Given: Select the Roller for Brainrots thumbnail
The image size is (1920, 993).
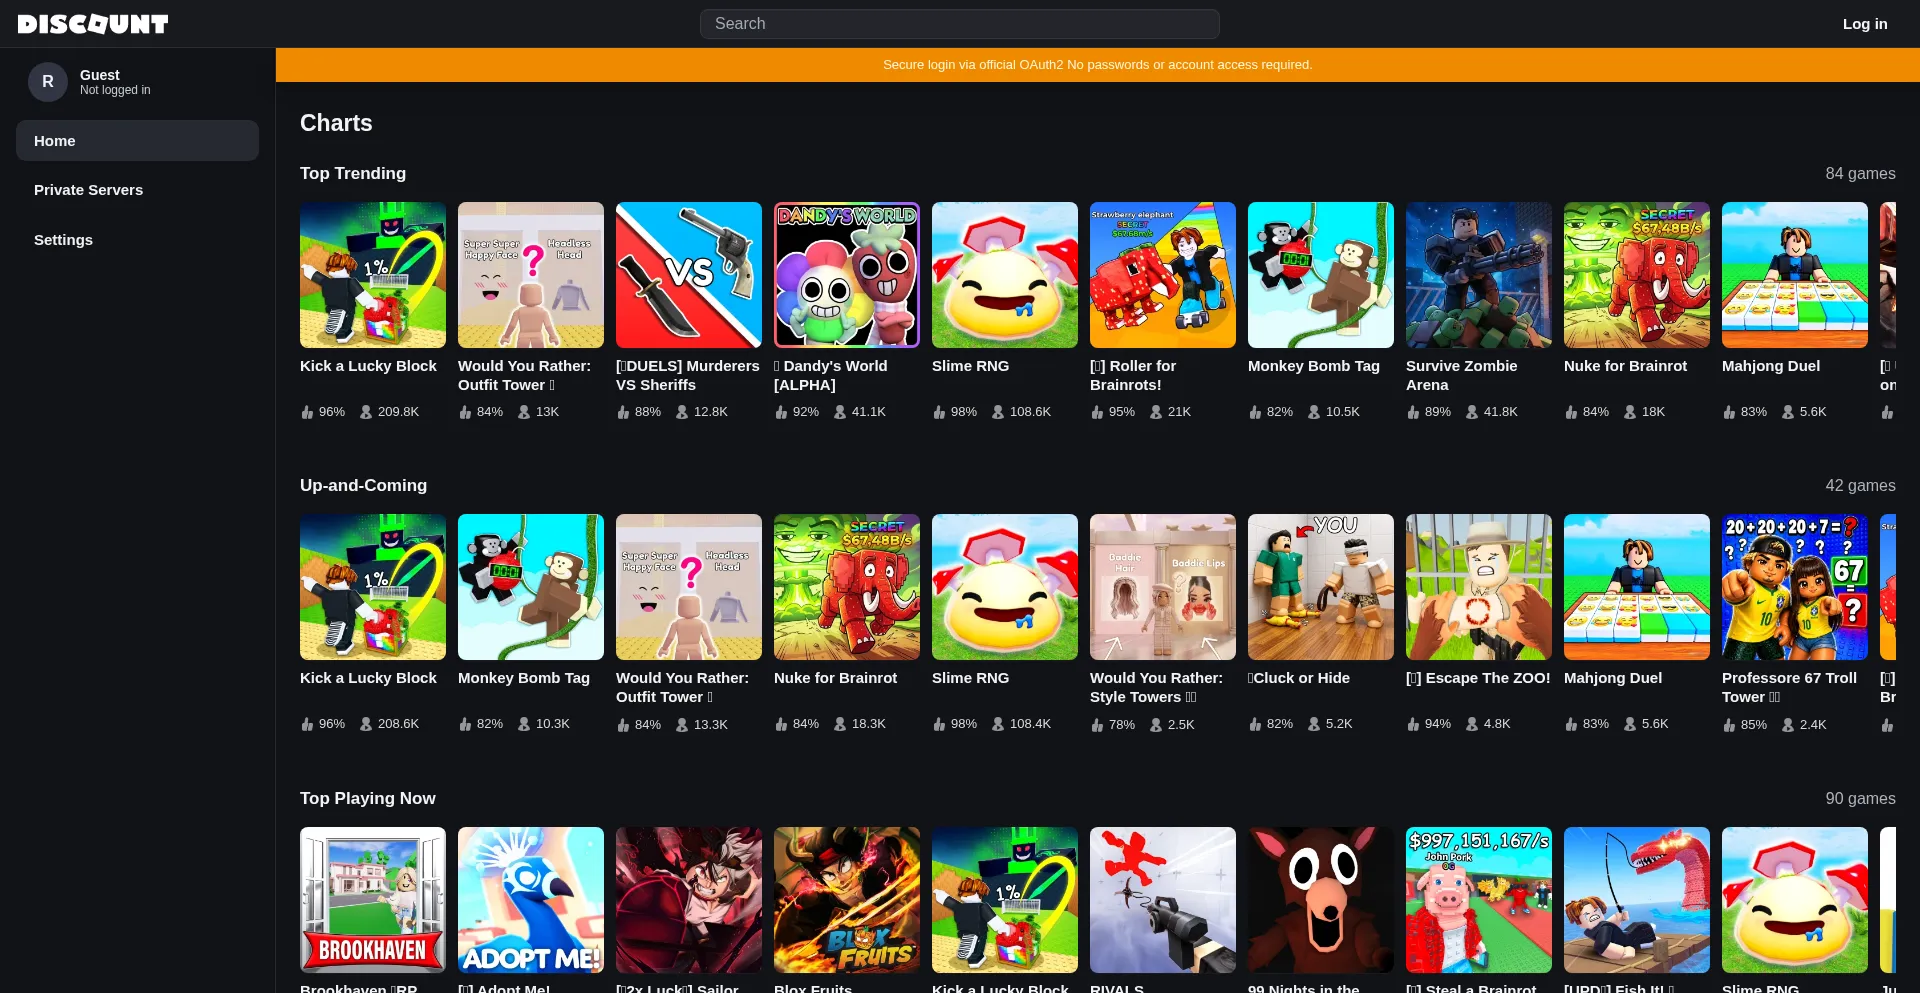Looking at the screenshot, I should click(1163, 275).
